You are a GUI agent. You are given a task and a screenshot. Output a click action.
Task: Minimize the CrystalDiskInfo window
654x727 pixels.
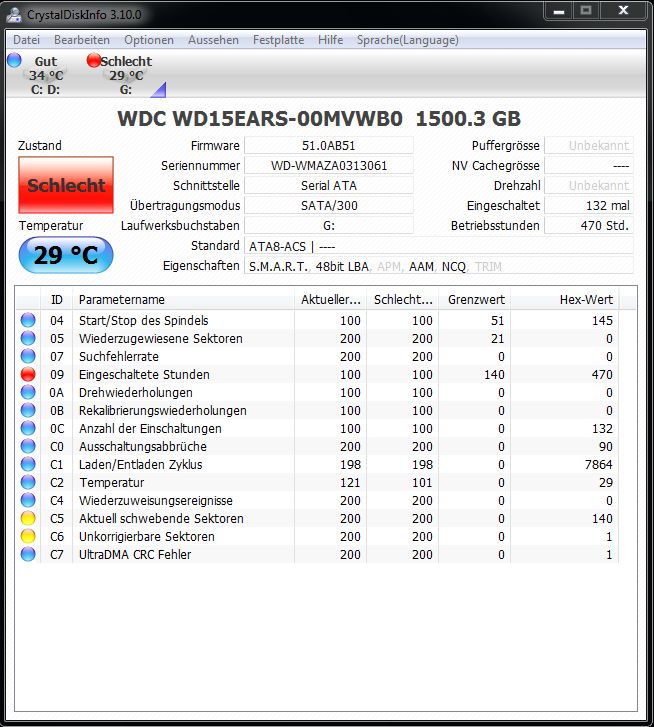coord(559,11)
